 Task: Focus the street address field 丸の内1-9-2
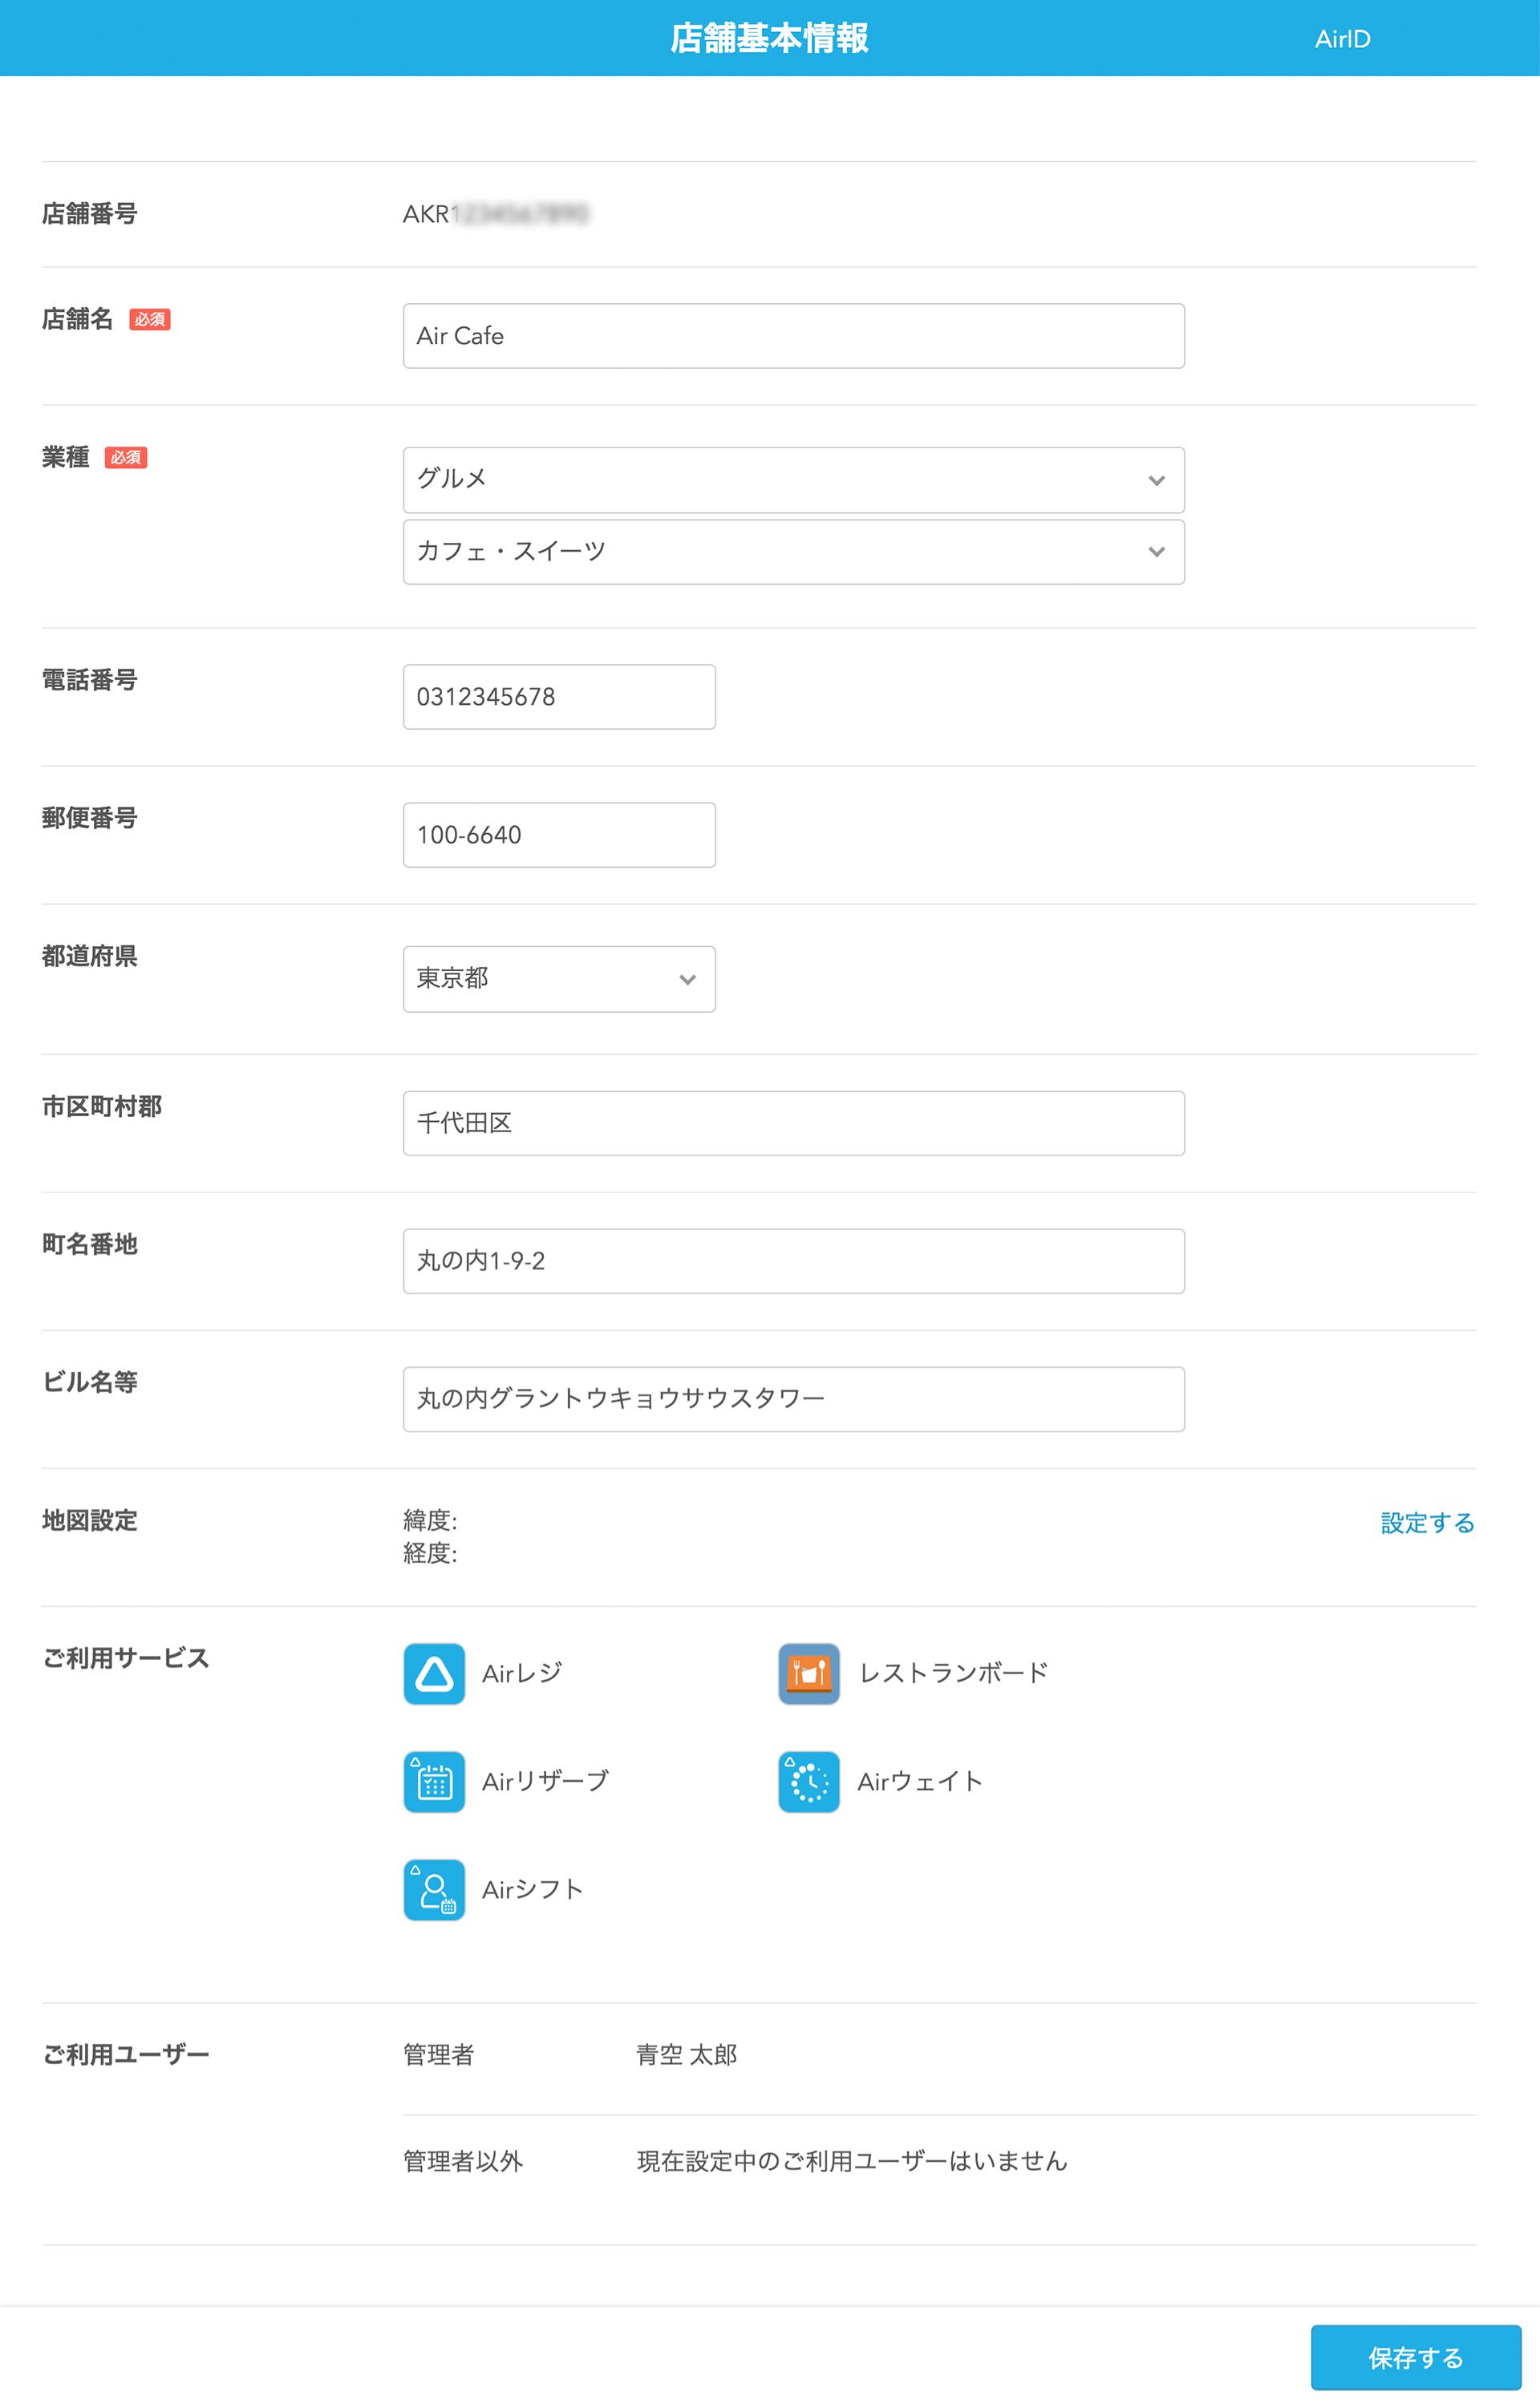point(794,1261)
